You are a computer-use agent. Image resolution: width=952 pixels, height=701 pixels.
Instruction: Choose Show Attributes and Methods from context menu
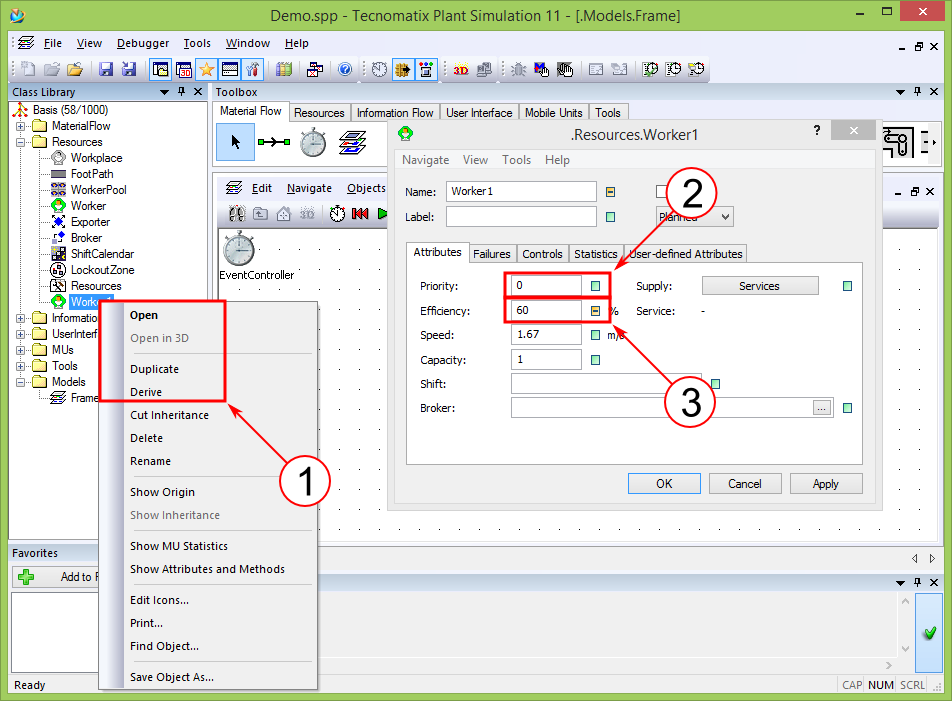pos(208,569)
